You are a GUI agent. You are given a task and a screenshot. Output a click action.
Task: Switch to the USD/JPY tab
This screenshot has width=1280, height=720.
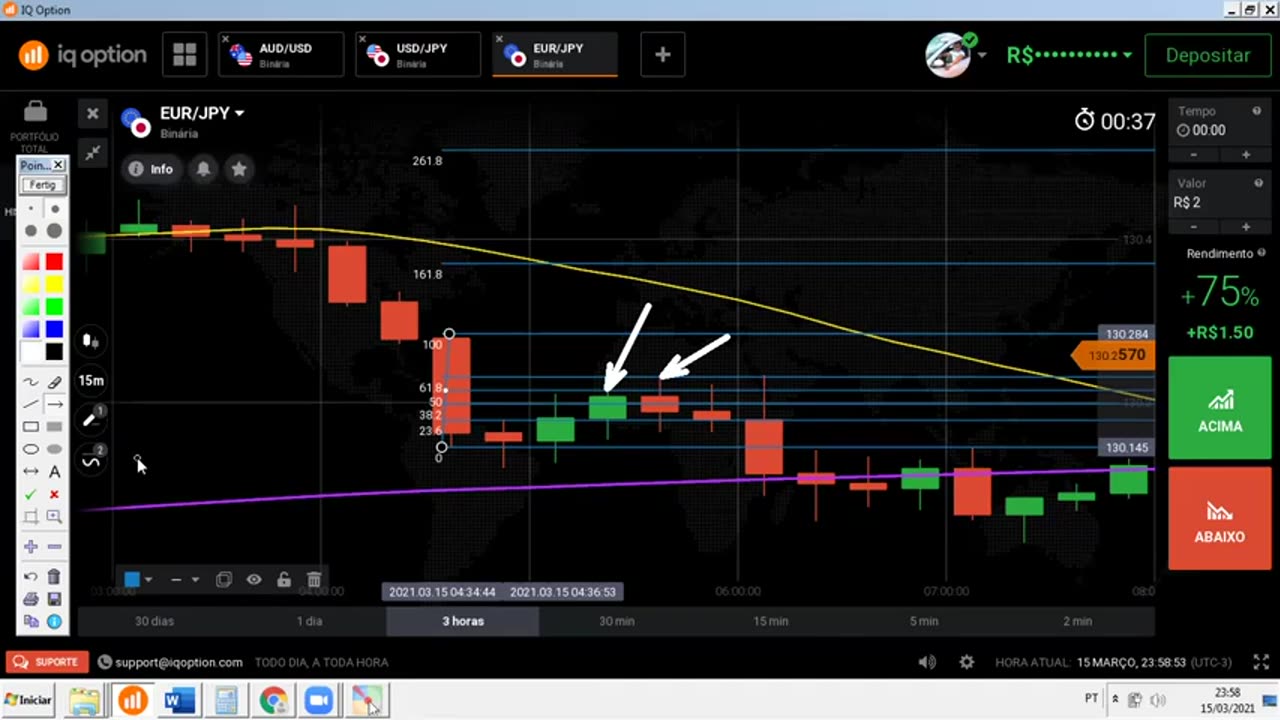coord(418,54)
